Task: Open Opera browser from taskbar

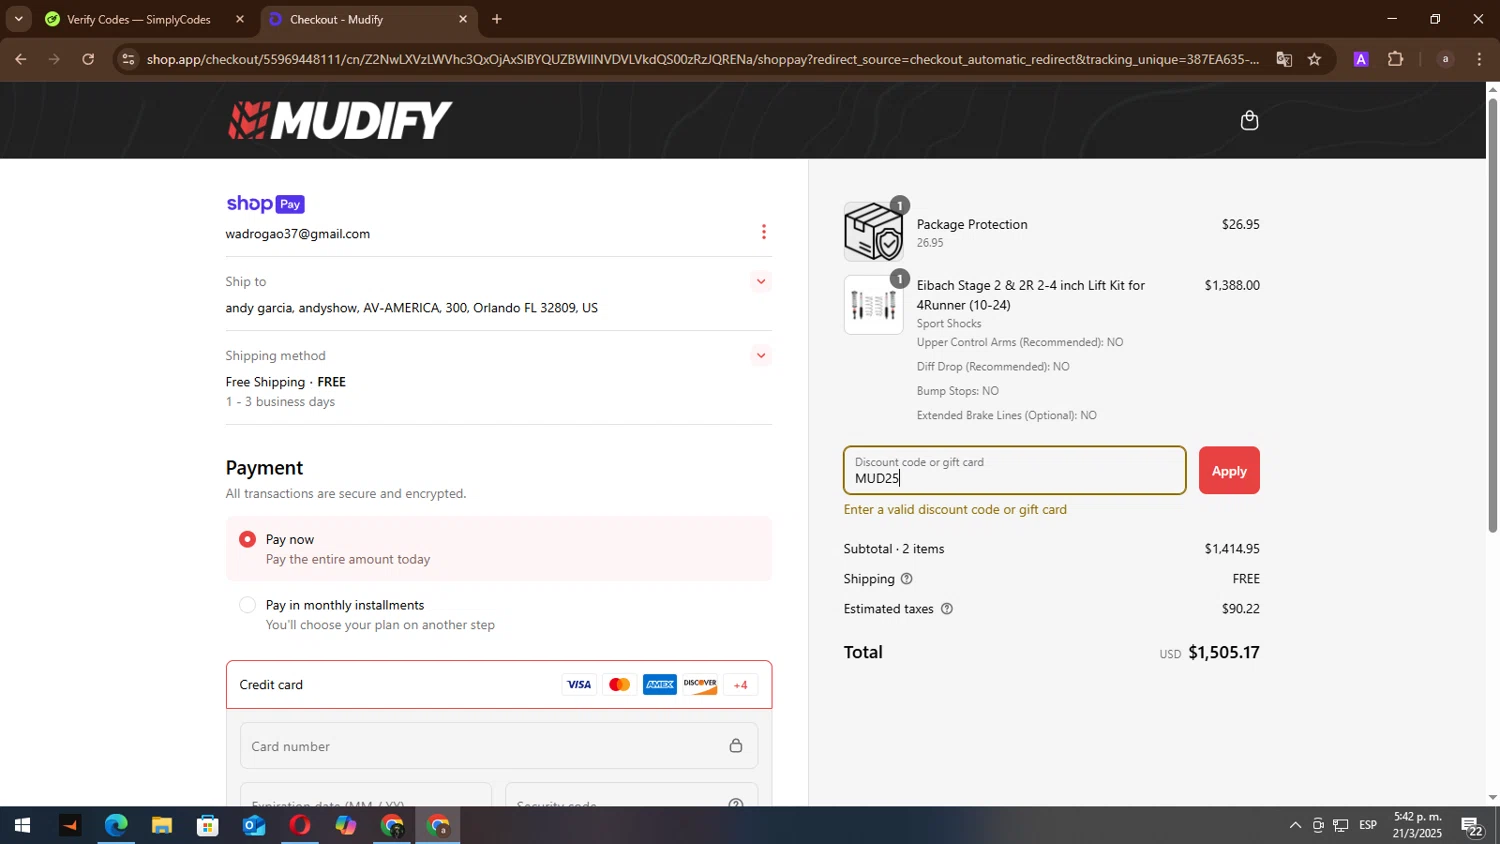Action: (x=300, y=826)
